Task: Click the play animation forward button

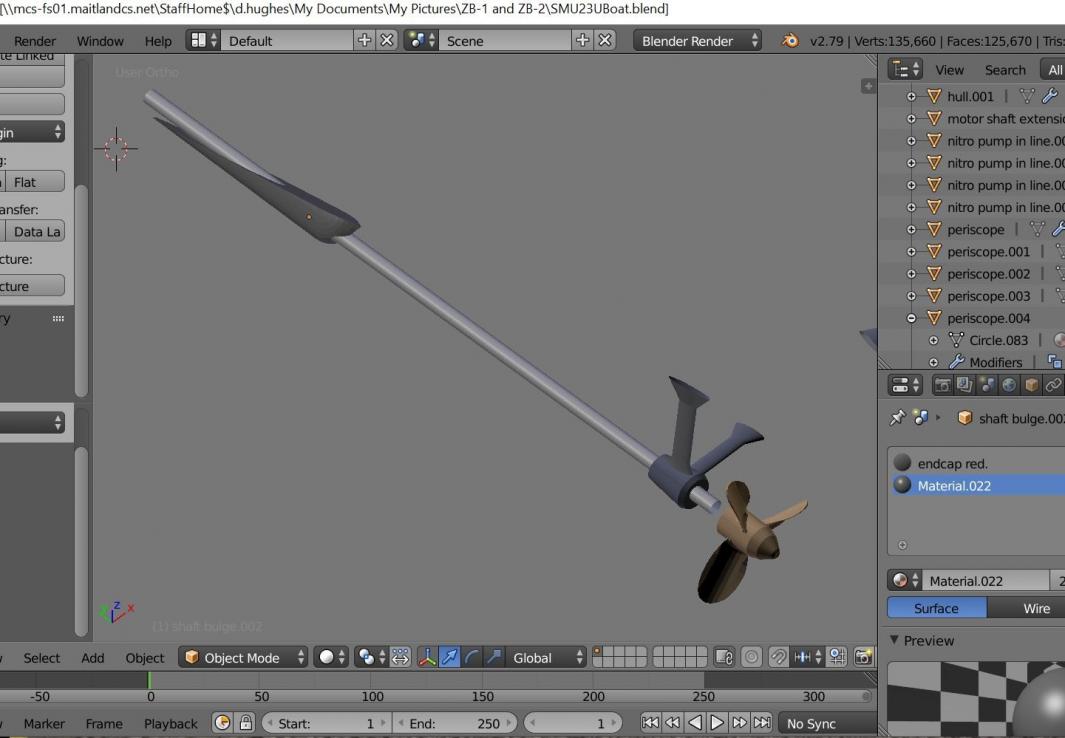Action: 717,723
